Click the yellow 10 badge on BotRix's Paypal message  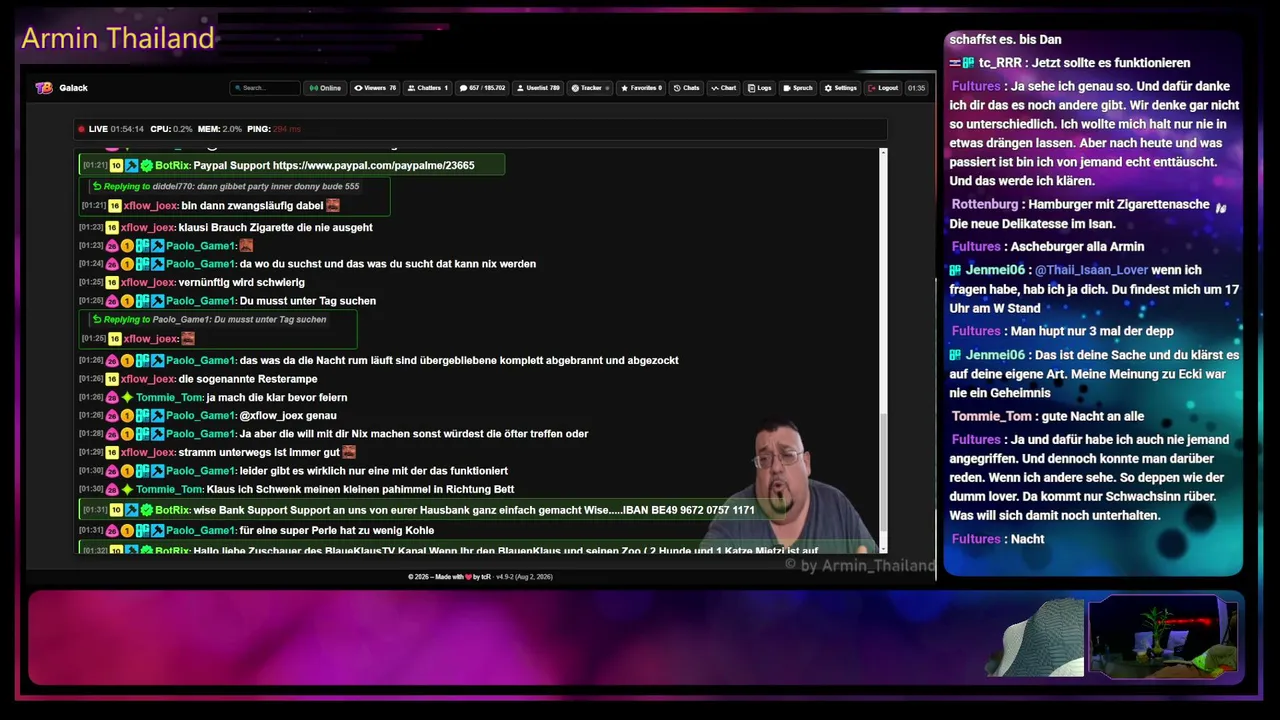click(116, 165)
